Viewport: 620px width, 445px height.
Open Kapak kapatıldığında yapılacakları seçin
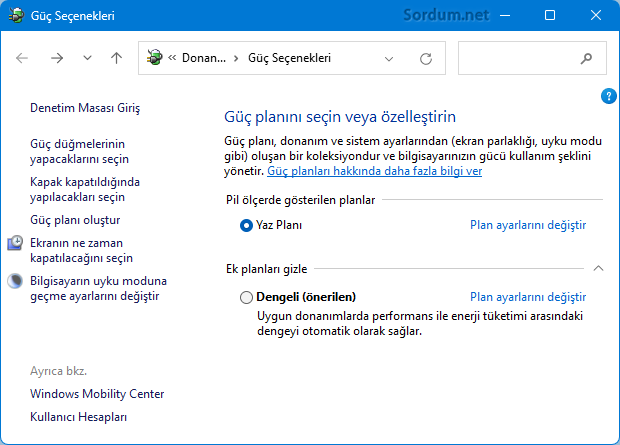[x=85, y=189]
